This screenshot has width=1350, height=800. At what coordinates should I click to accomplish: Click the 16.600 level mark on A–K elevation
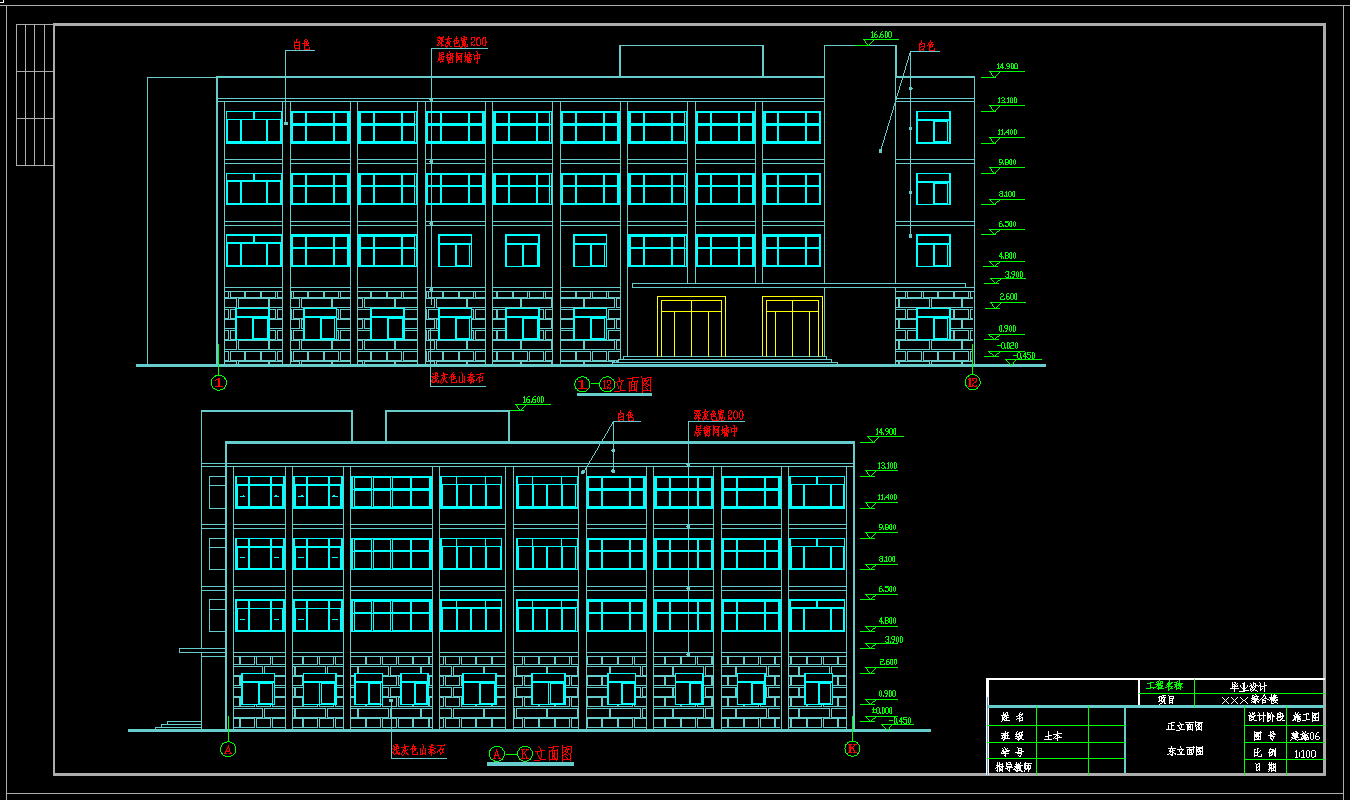(x=533, y=400)
